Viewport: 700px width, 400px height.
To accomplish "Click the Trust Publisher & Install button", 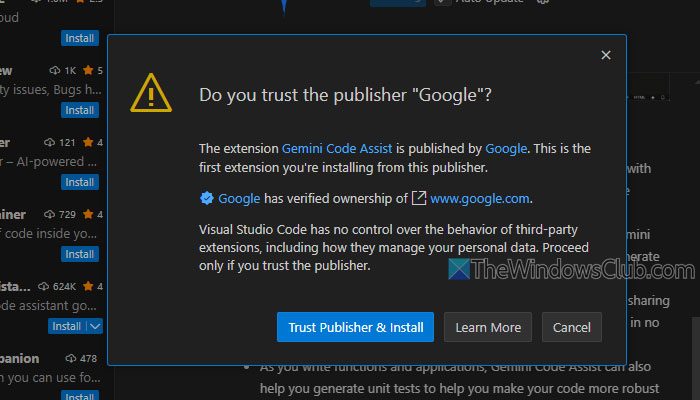I will (x=355, y=327).
